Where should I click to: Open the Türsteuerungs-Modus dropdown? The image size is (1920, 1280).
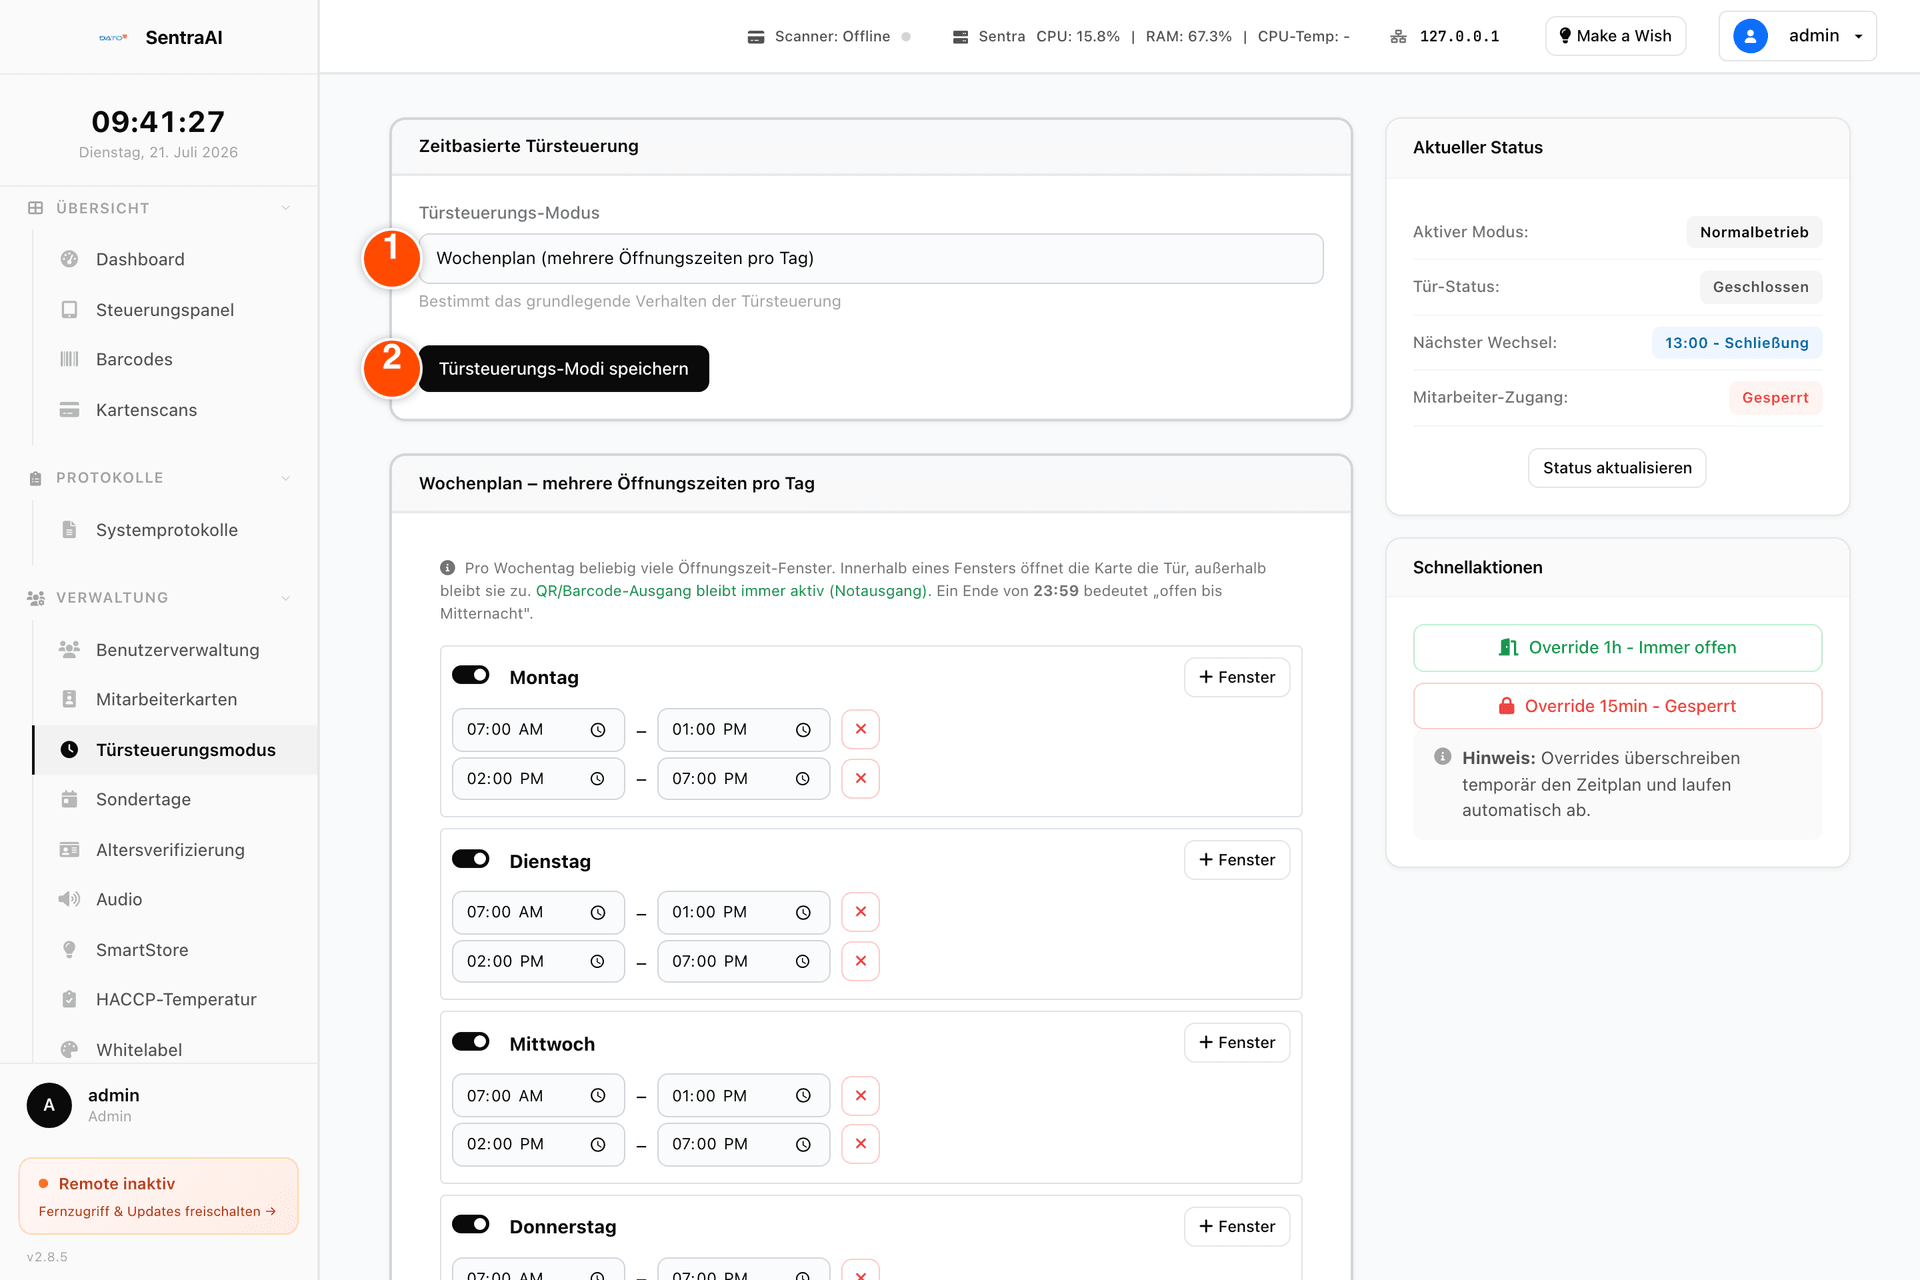pos(871,259)
